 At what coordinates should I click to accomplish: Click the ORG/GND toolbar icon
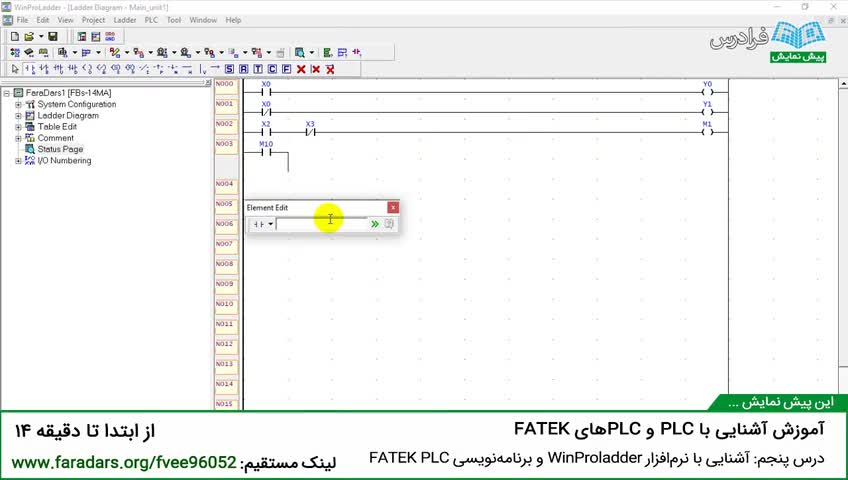click(110, 37)
